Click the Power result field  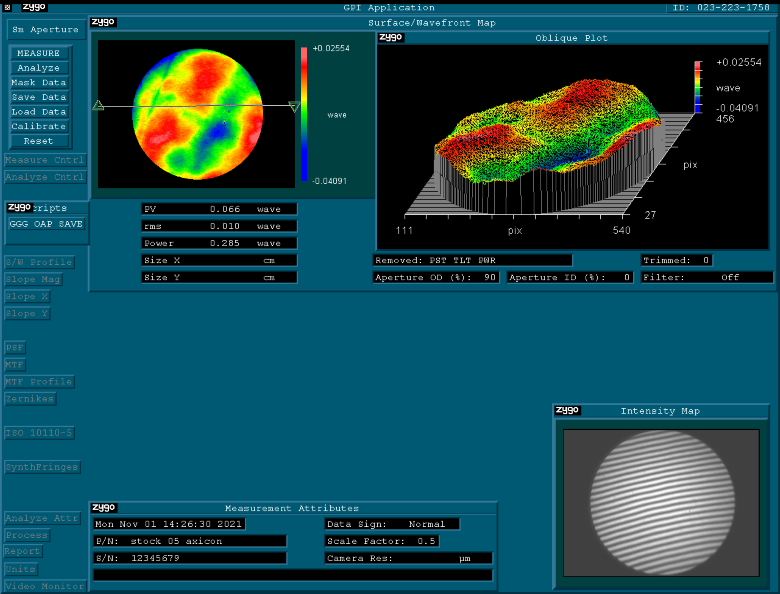click(219, 243)
